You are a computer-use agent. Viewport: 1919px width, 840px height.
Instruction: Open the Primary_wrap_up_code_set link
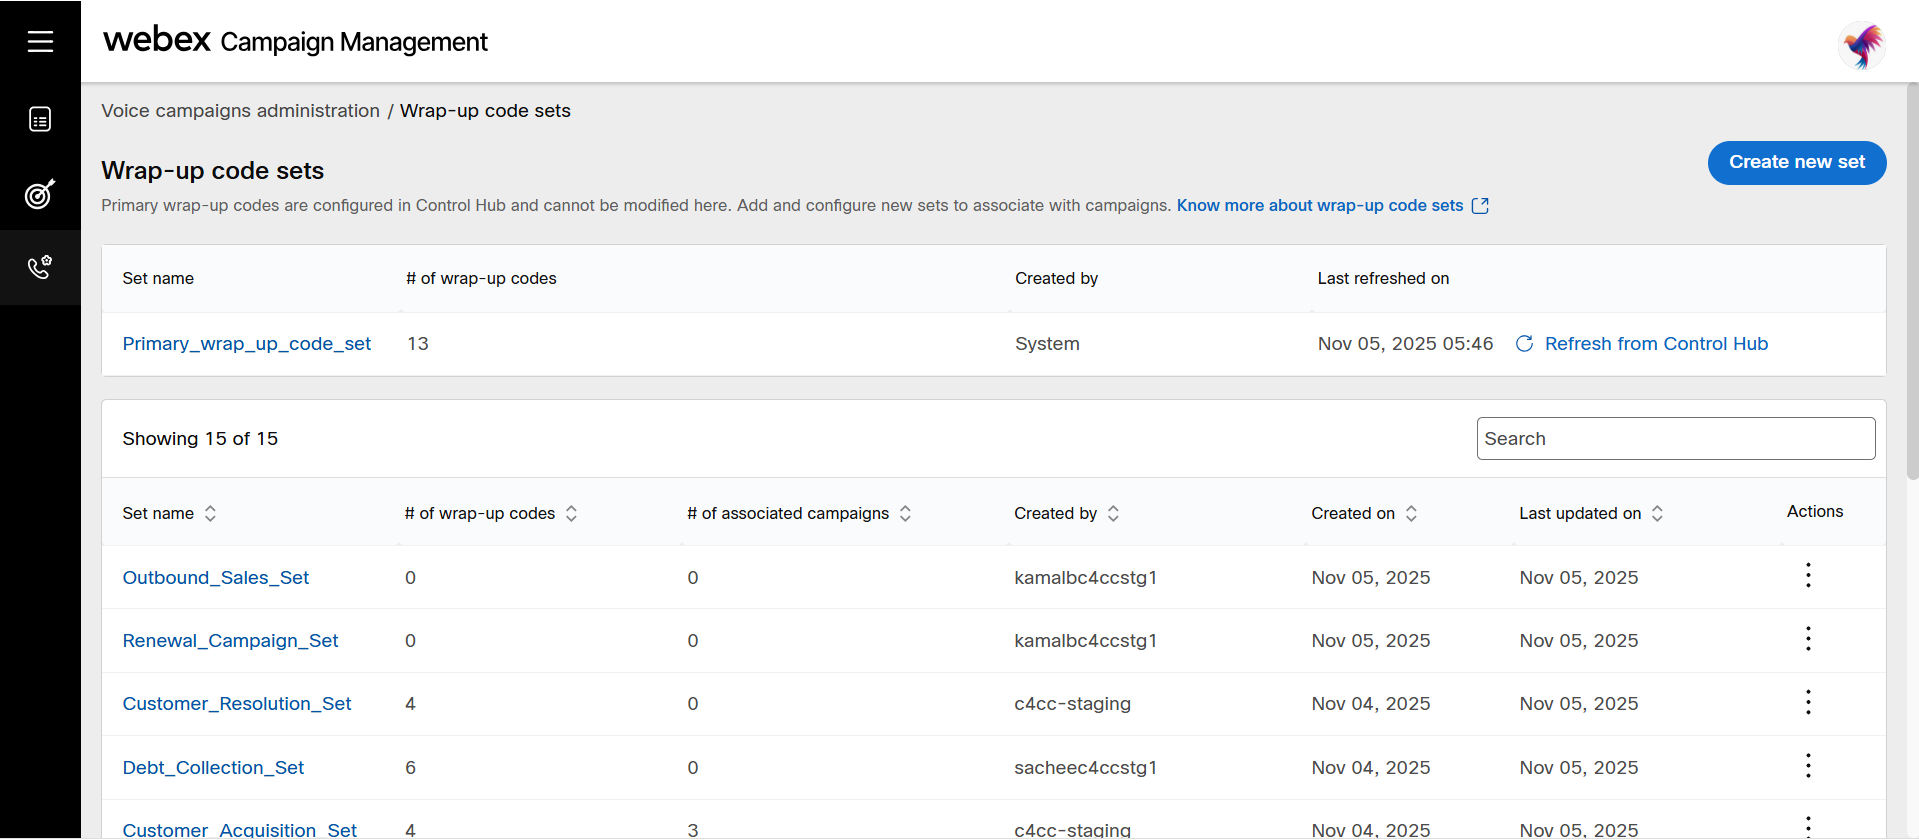click(x=247, y=344)
